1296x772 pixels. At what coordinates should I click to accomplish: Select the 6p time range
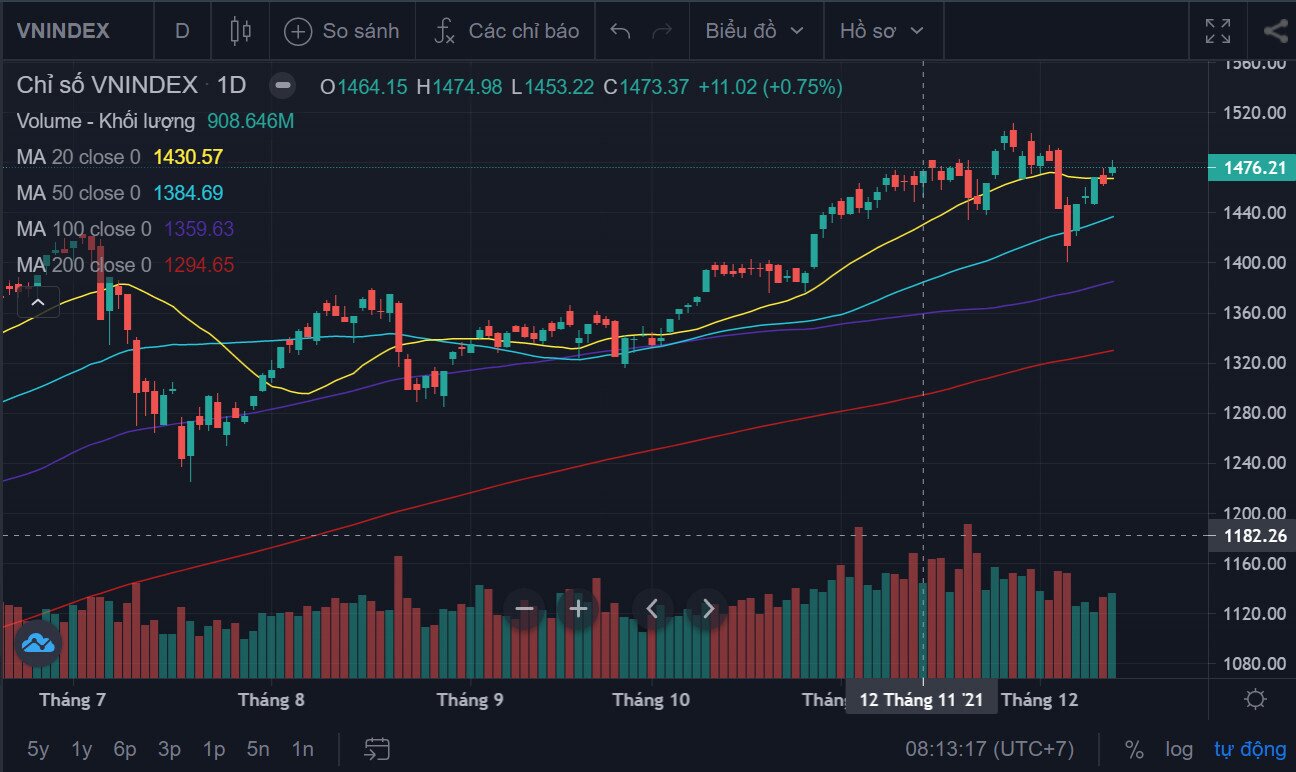125,749
